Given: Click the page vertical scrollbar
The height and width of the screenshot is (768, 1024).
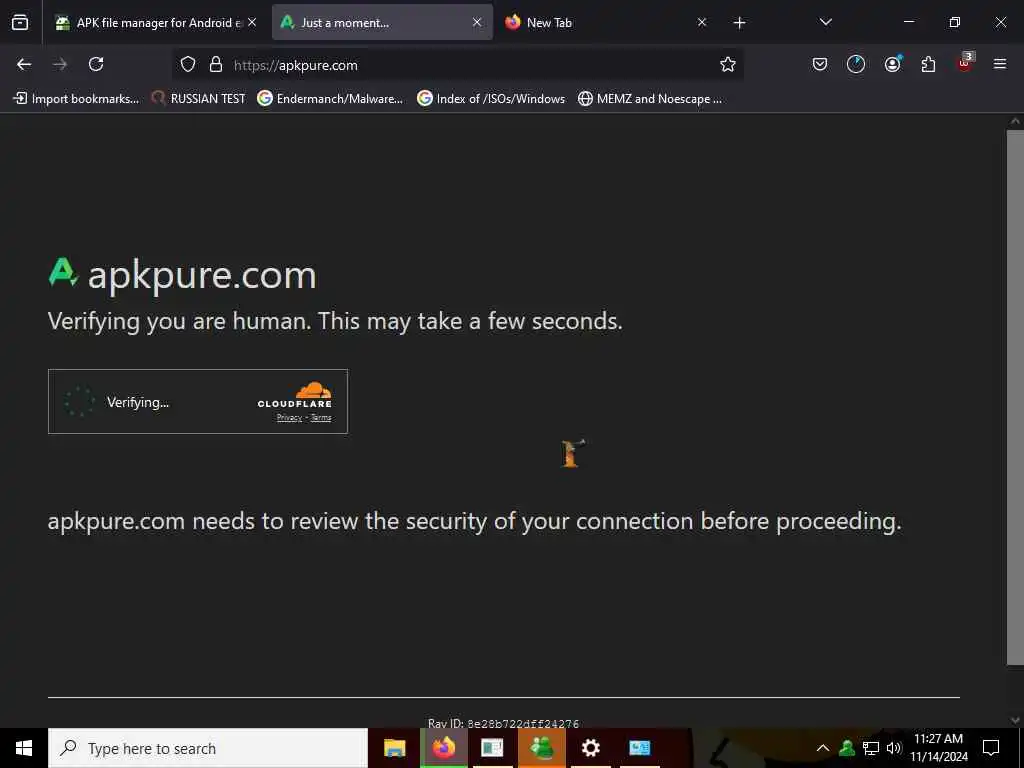Looking at the screenshot, I should [x=1015, y=397].
